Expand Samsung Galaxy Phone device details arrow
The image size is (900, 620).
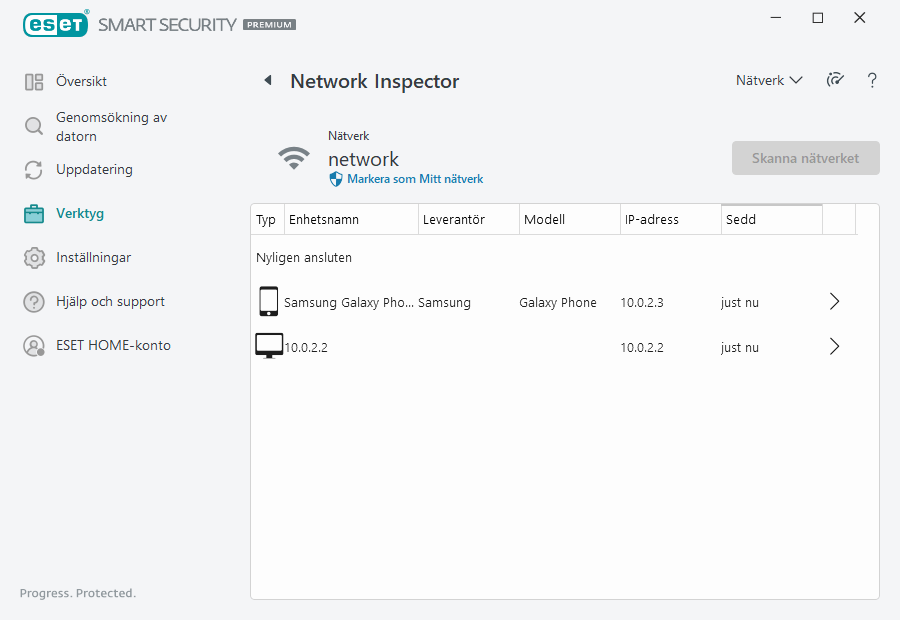tap(835, 302)
